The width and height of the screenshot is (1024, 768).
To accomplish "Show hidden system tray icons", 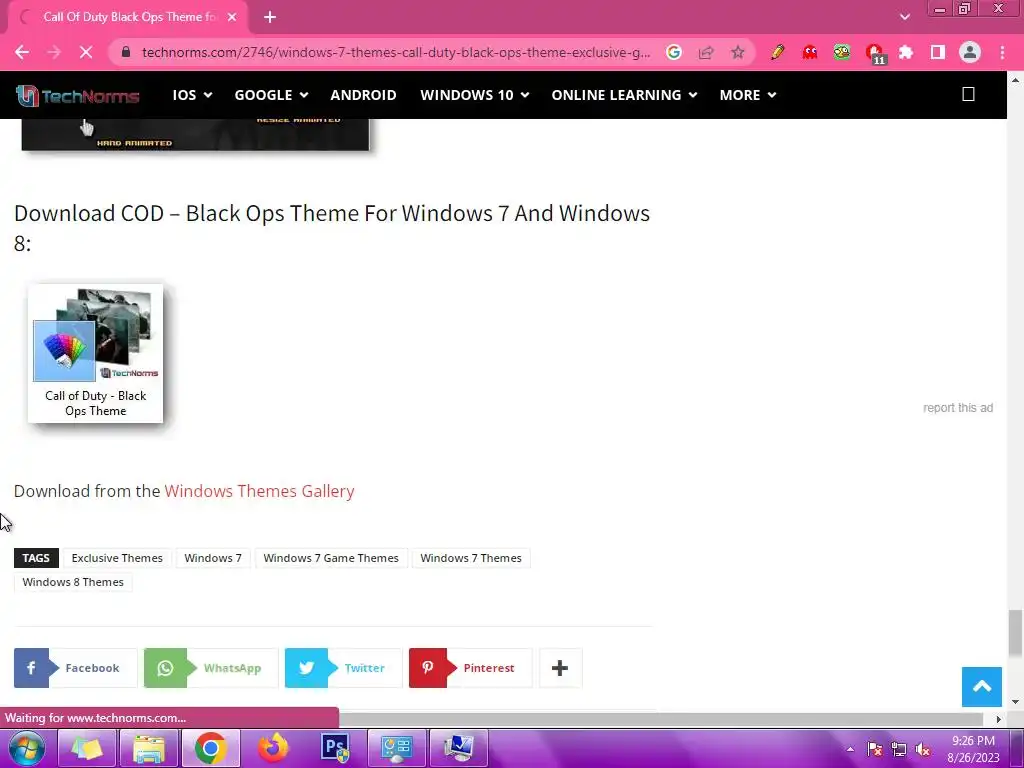I will 850,750.
